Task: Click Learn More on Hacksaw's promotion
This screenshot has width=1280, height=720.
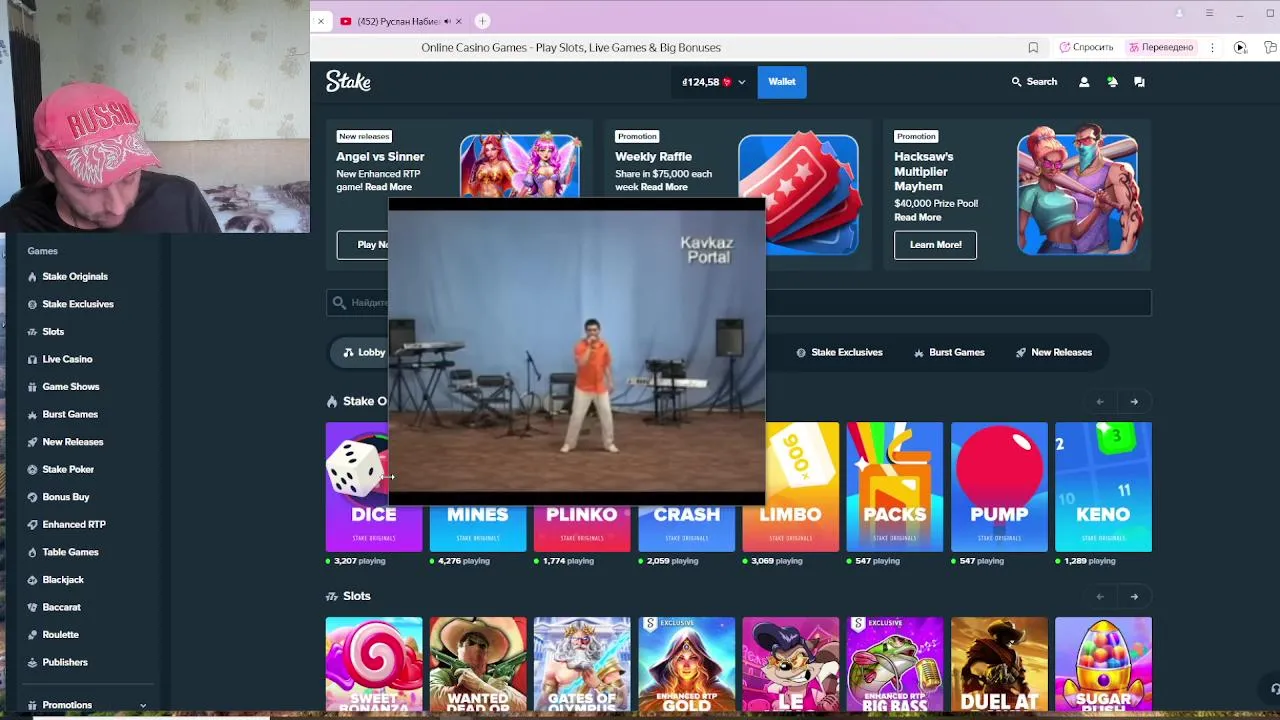Action: coord(935,245)
